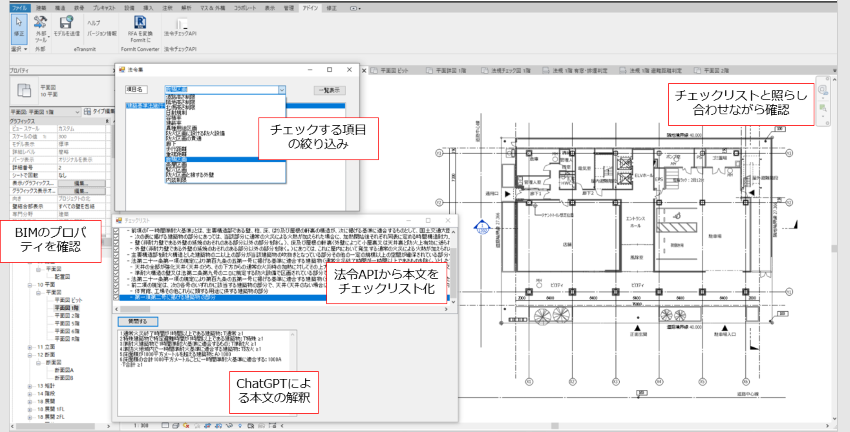
Task: Expand the 13 矩計 tree node
Action: coord(30,386)
